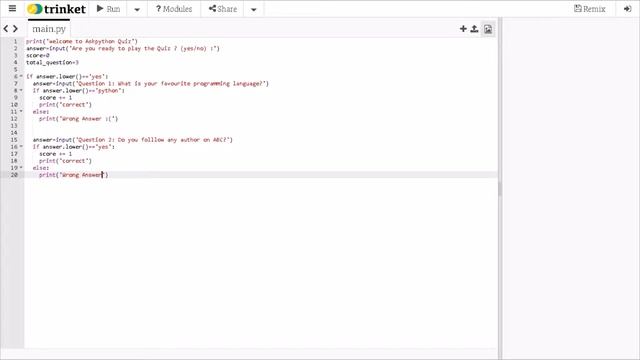Open the hamburger menu
The height and width of the screenshot is (360, 640).
12,9
